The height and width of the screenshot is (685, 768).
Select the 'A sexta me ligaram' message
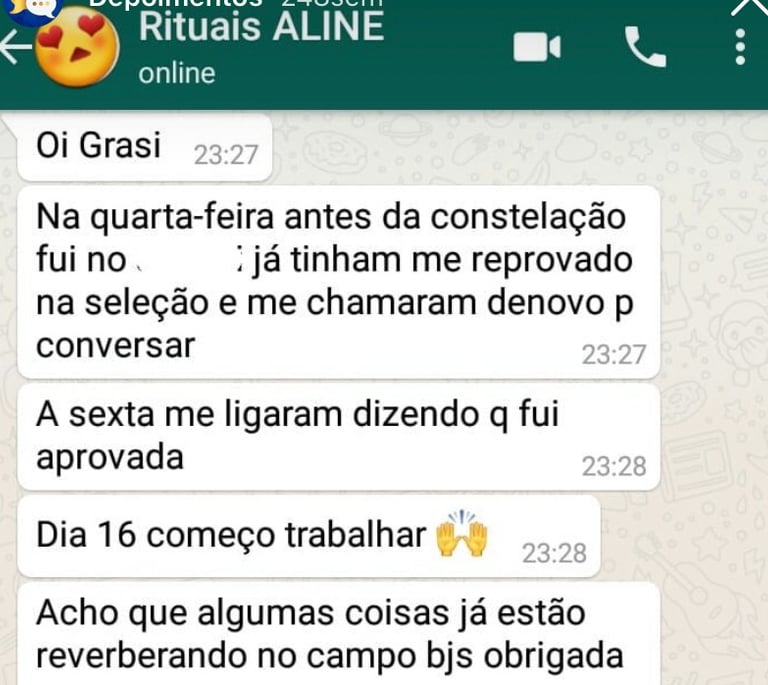338,437
